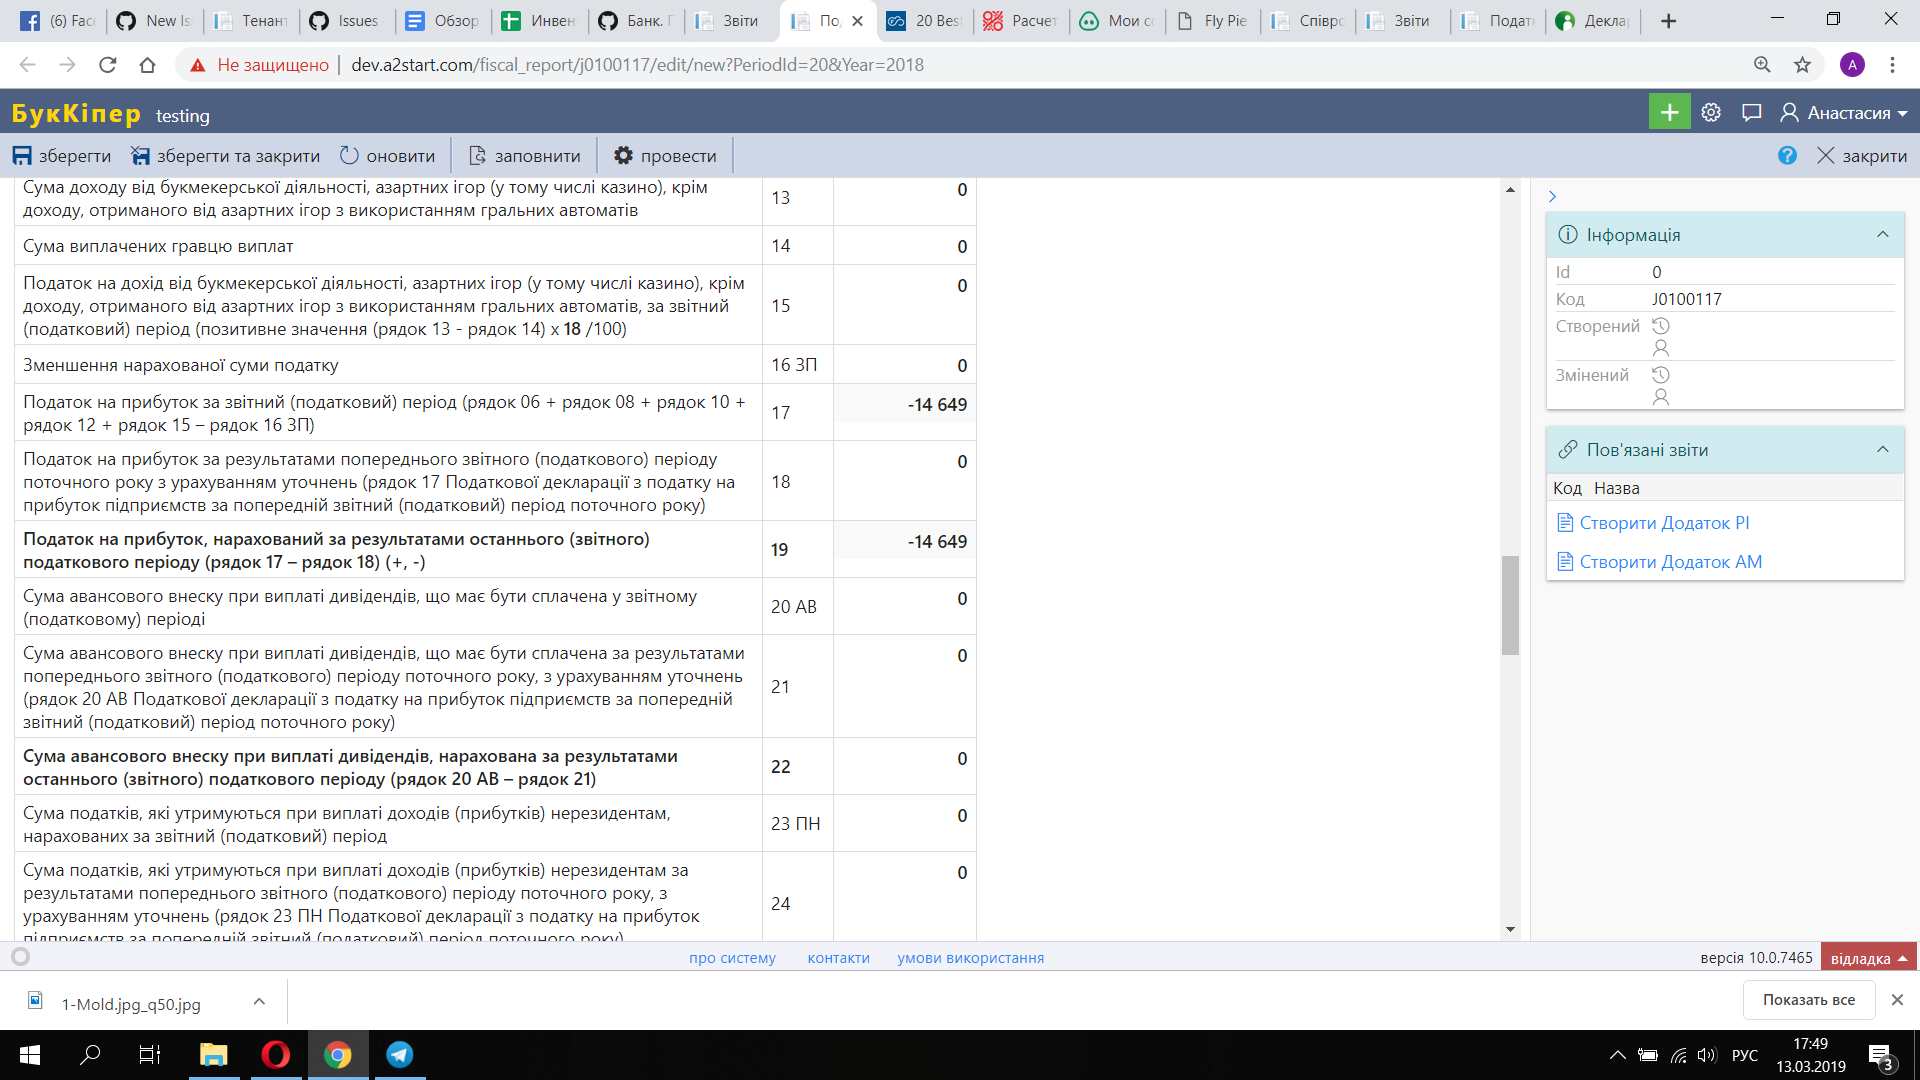
Task: Open Telegram from the Windows taskbar
Action: [x=400, y=1055]
